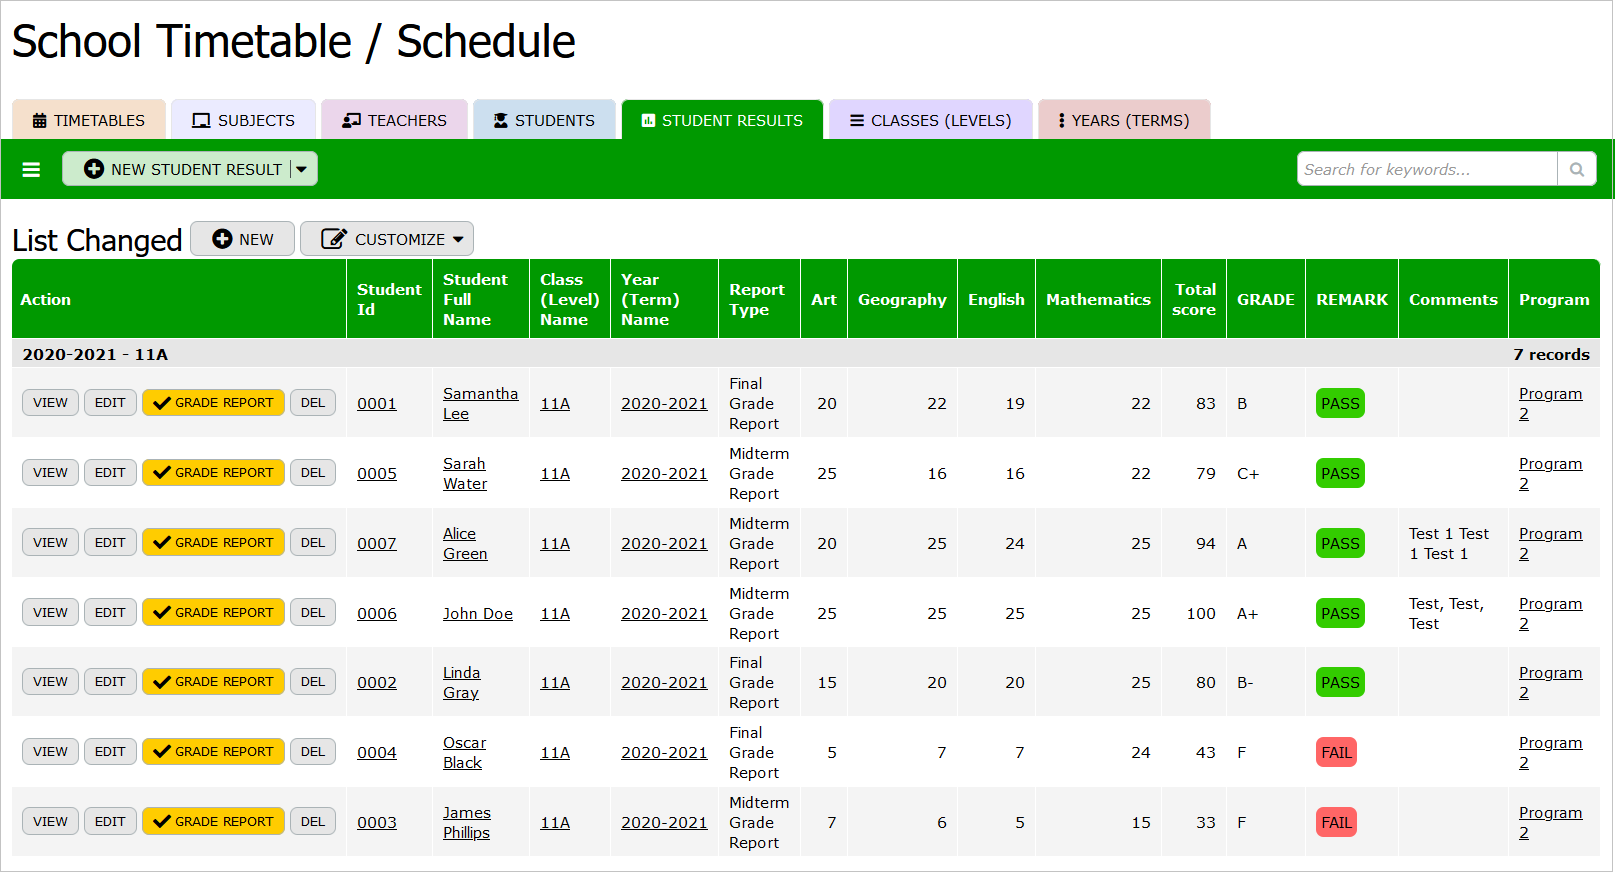Click the search magnifier icon
Screen dimensions: 1615x873
(1576, 170)
